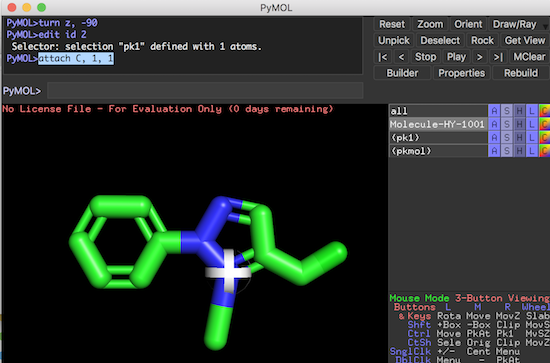550x363 pixels.
Task: Open Hide menu for (pk1)
Action: [519, 137]
